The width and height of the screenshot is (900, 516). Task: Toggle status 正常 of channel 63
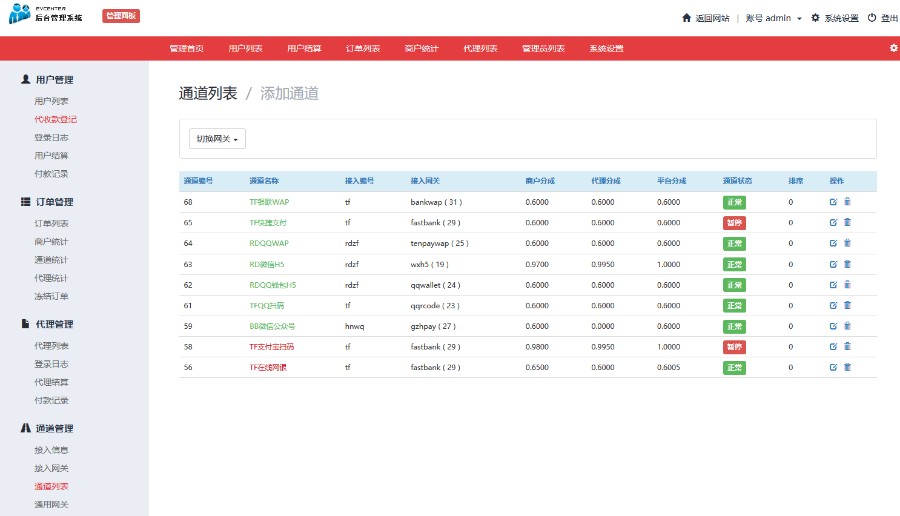734,265
